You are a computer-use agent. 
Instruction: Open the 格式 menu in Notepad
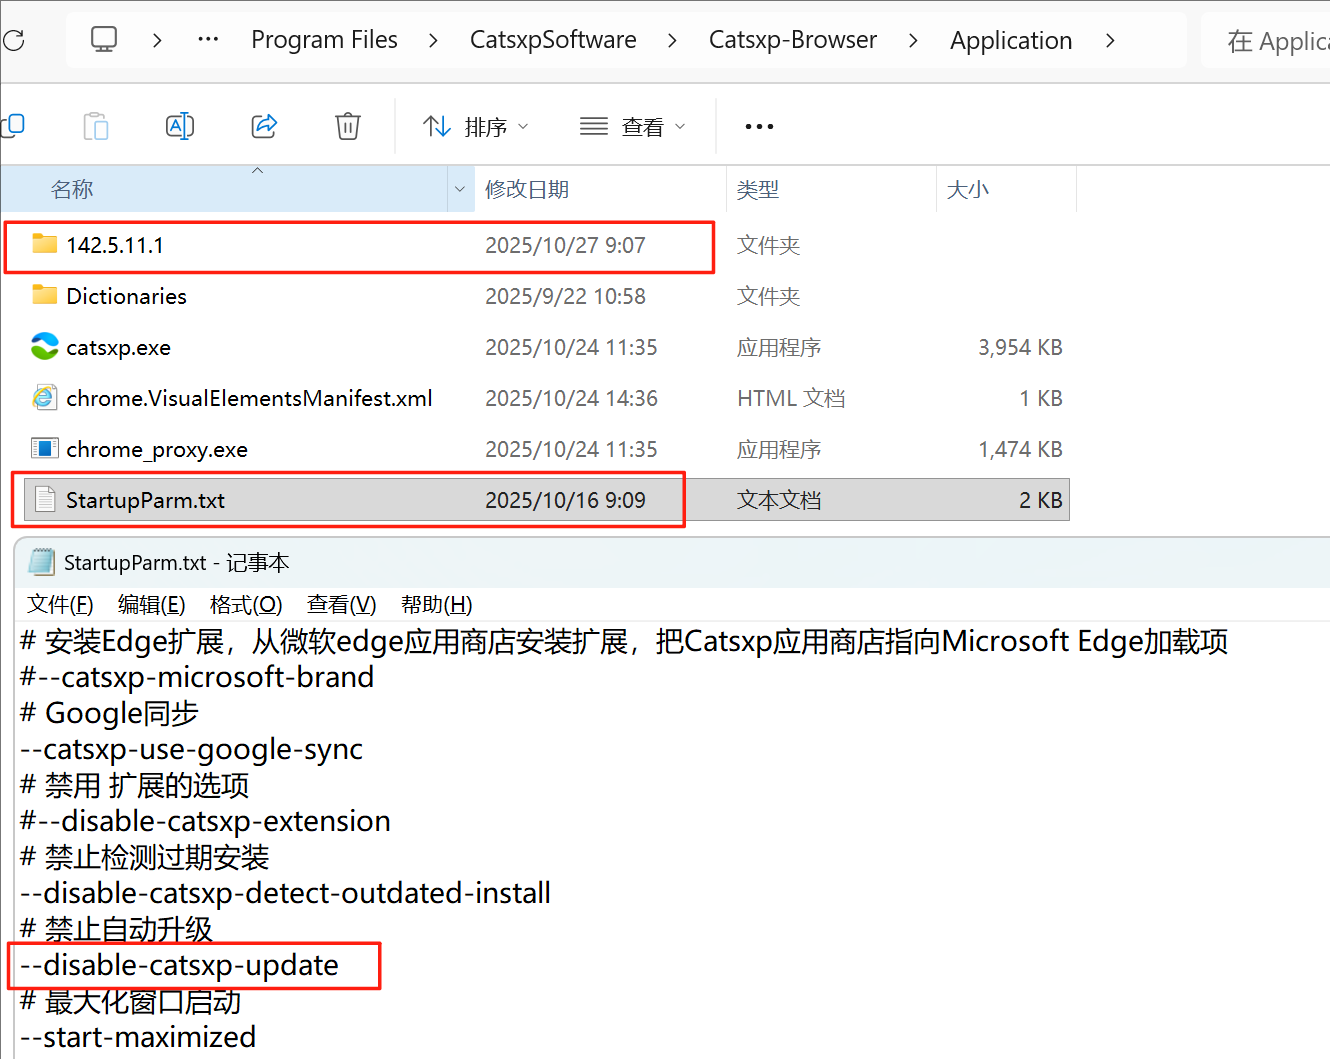pos(246,604)
